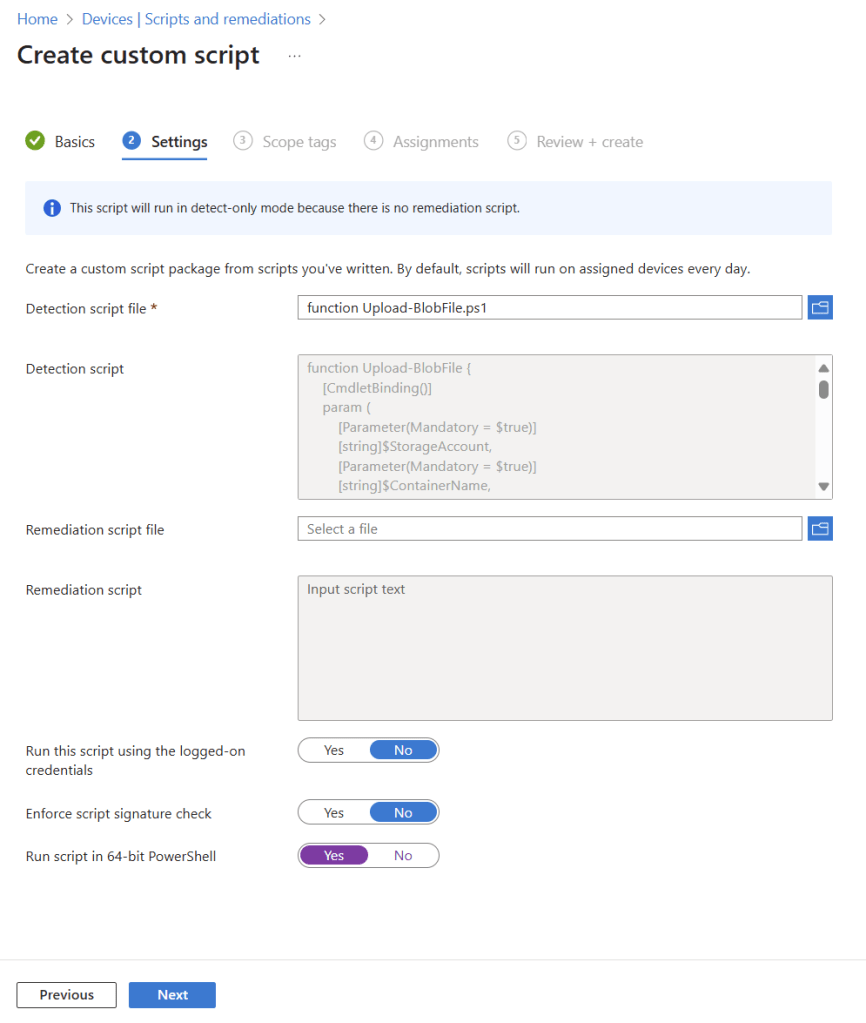This screenshot has height=1023, width=866.
Task: Open the ellipsis menu beside page title
Action: tap(294, 56)
